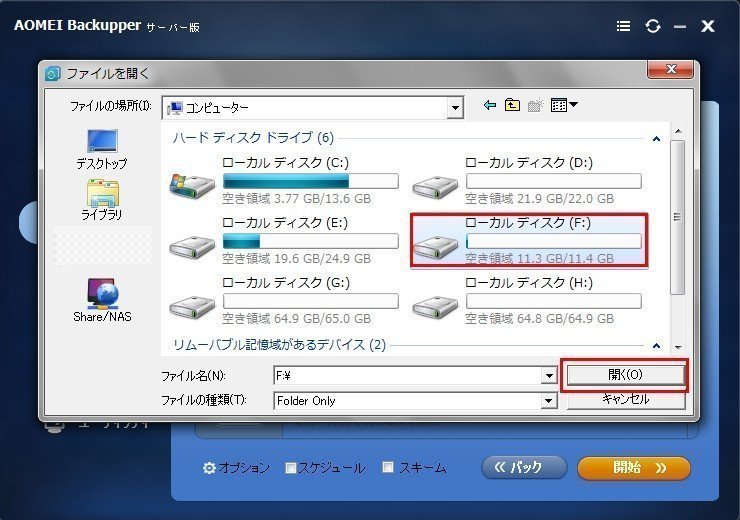The image size is (740, 520).
Task: Open Share/NAS in the places sidebar
Action: [x=102, y=300]
